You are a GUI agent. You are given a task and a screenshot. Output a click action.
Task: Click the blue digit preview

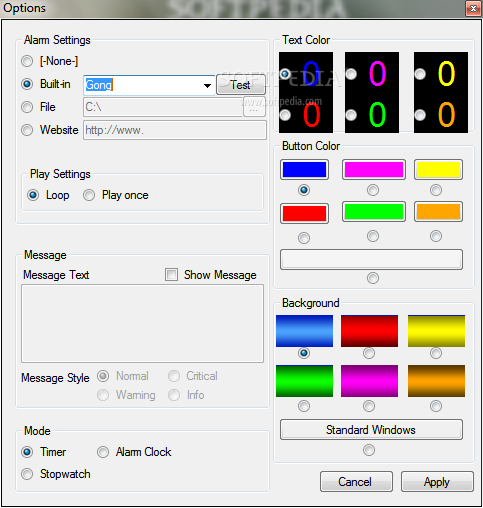(311, 73)
